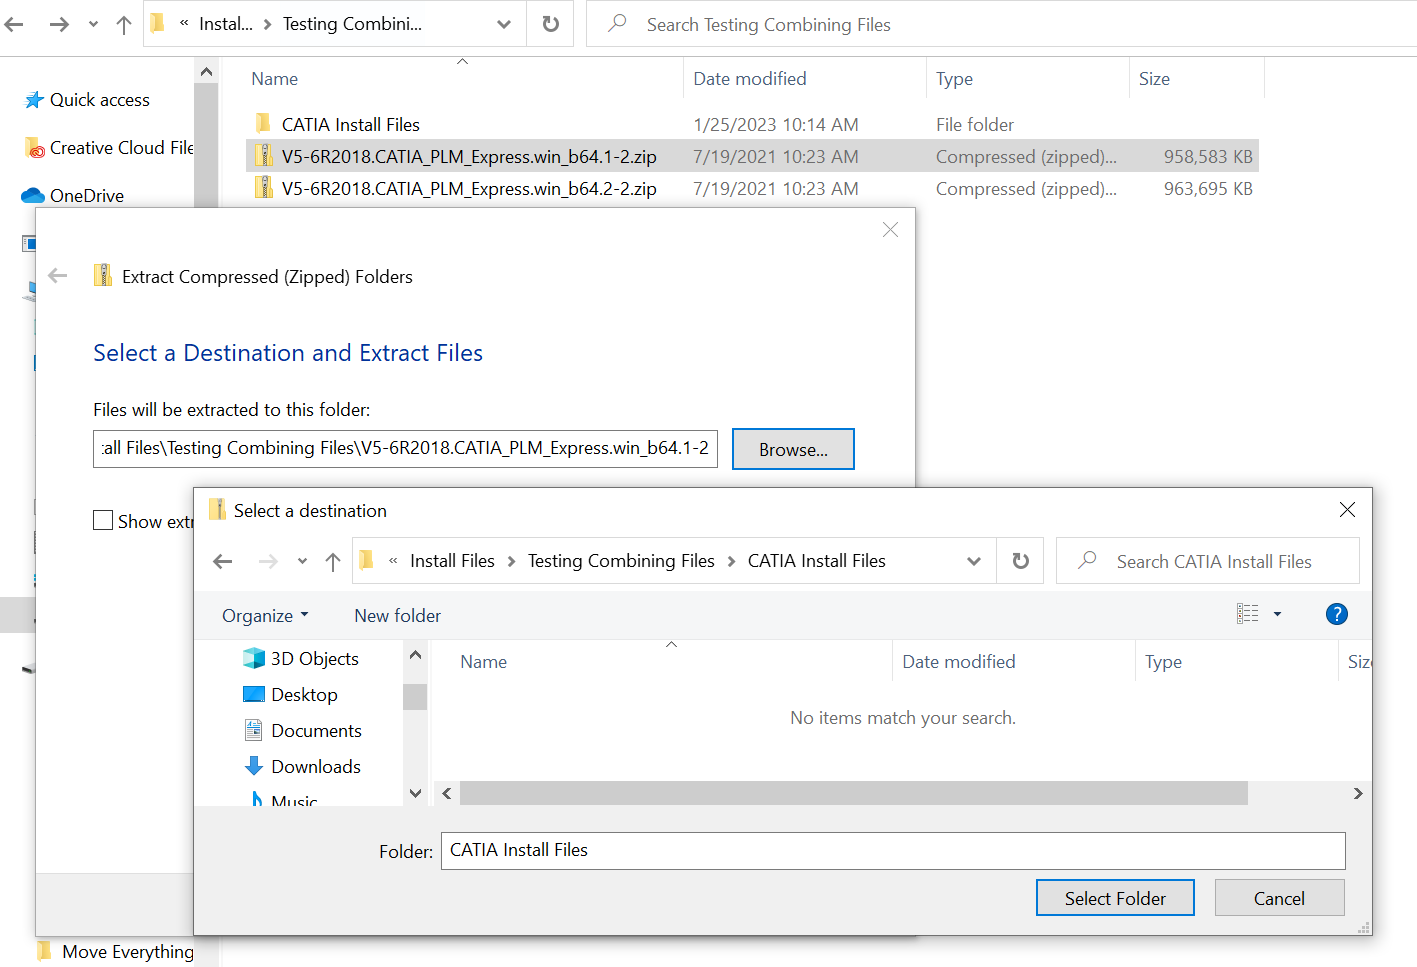The height and width of the screenshot is (967, 1417).
Task: Click navigation tree scroll up arrow
Action: pos(415,655)
